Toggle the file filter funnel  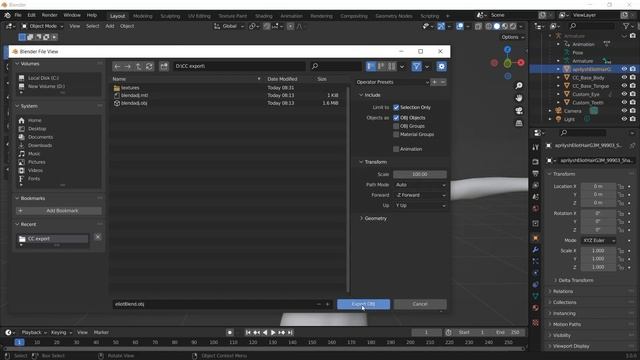[416, 66]
